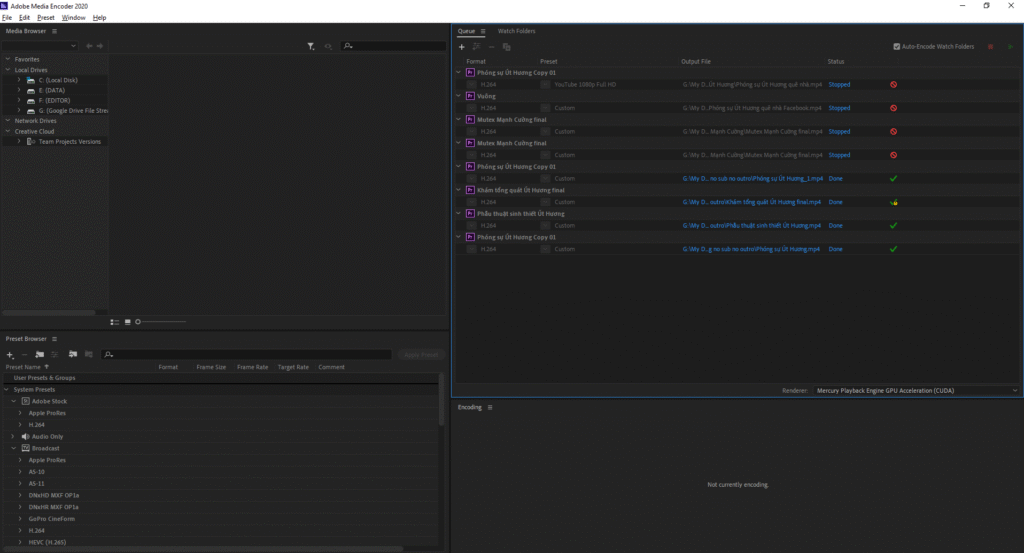This screenshot has height=553, width=1024.
Task: Open the Preset Browser panel hamburger menu
Action: point(54,339)
